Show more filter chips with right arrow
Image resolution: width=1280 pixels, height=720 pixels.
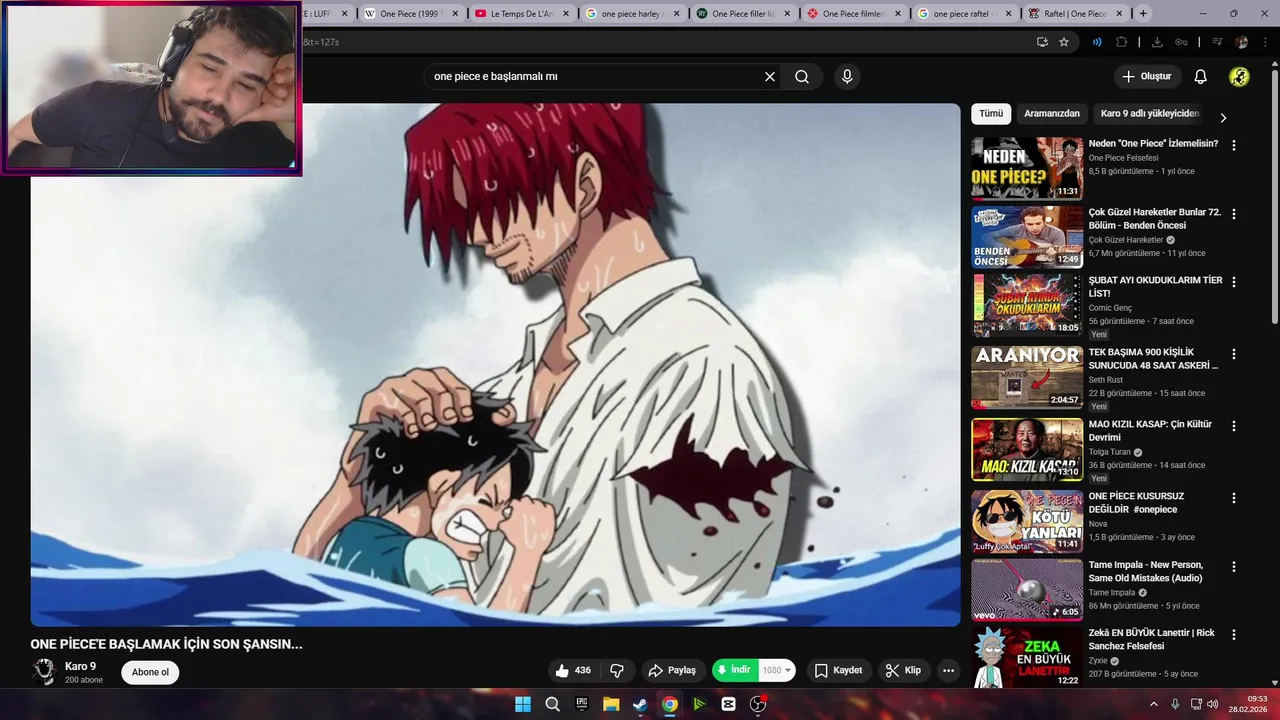click(x=1223, y=117)
